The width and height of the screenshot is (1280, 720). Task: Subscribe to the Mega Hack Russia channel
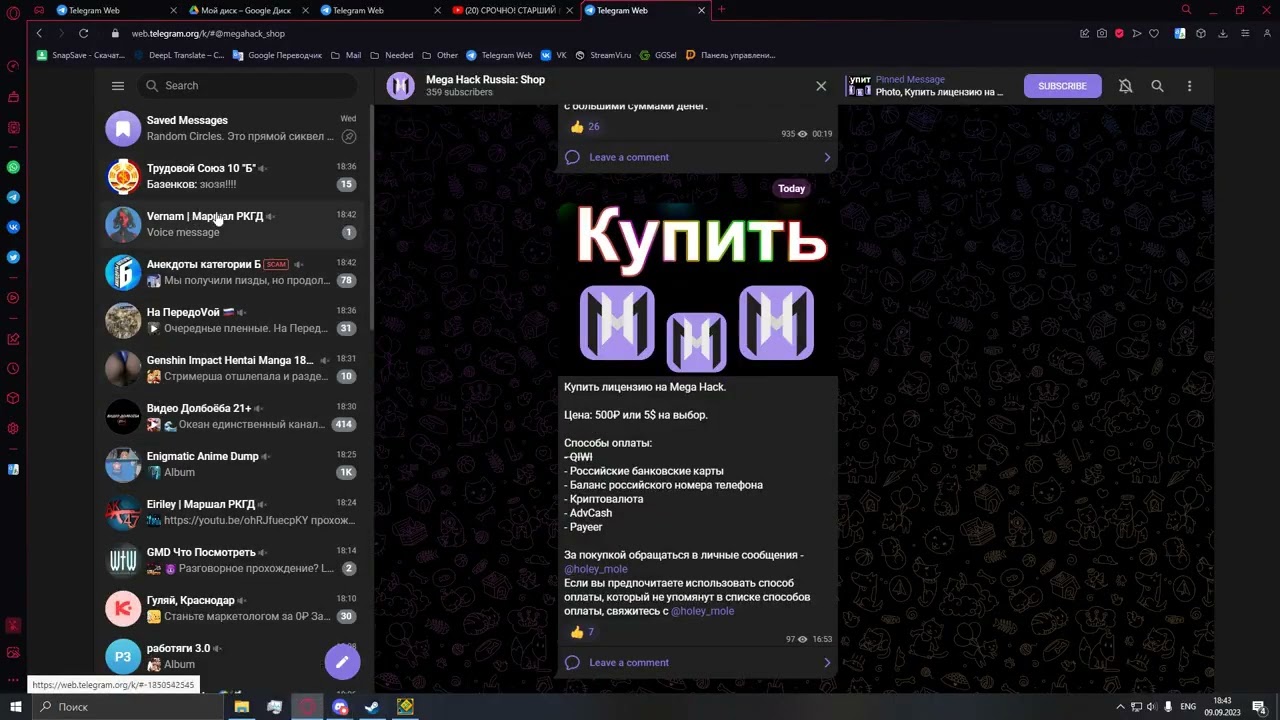click(x=1062, y=86)
